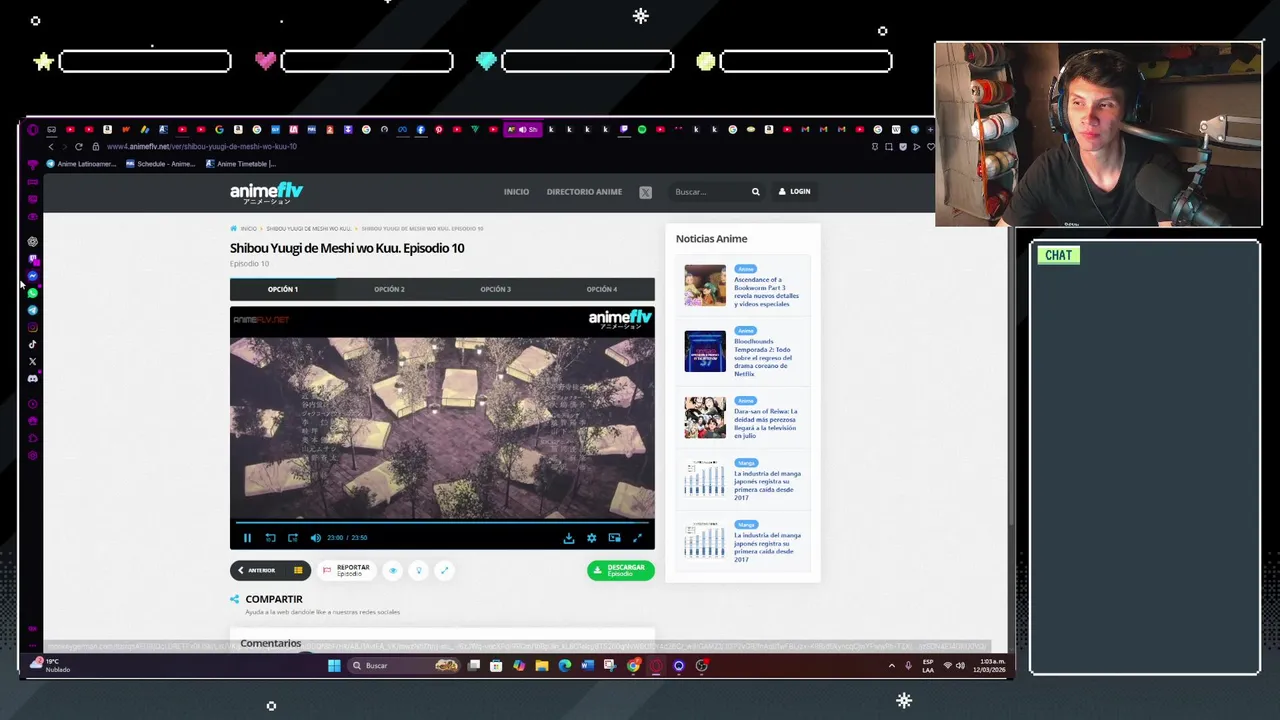Click the Facebook tab in the tab strip
Viewport: 1280px width, 720px height.
pyautogui.click(x=420, y=130)
